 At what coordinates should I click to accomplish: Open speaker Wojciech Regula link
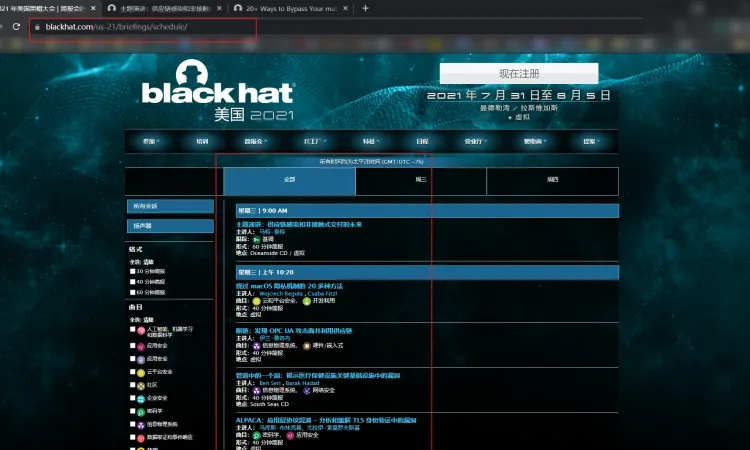point(281,294)
